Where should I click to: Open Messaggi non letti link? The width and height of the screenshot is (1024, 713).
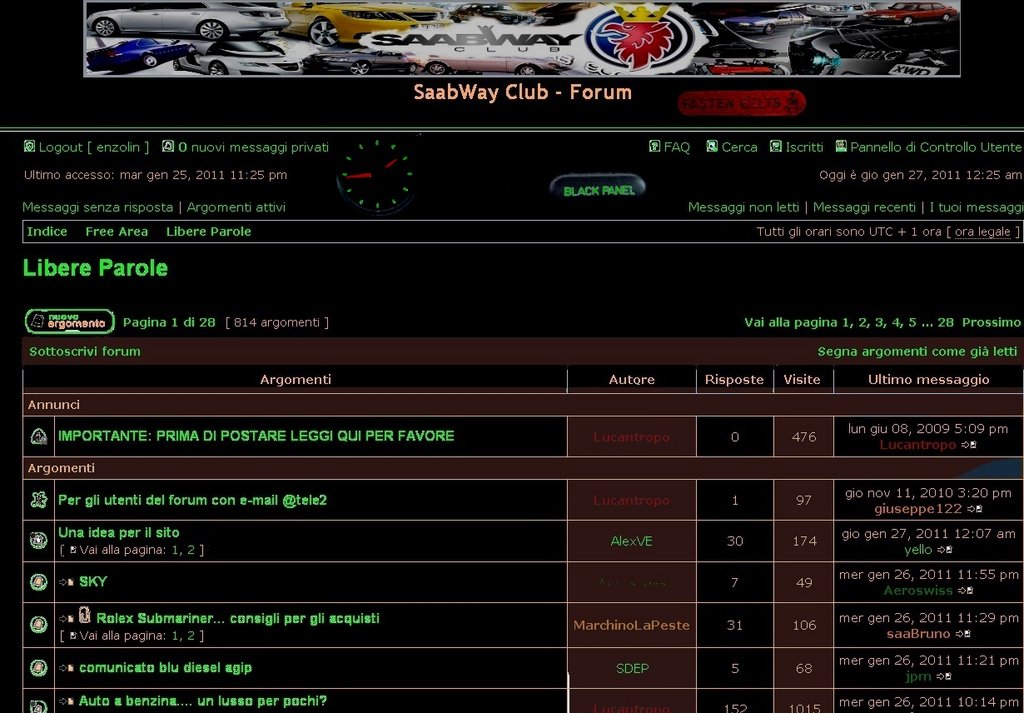pyautogui.click(x=743, y=207)
